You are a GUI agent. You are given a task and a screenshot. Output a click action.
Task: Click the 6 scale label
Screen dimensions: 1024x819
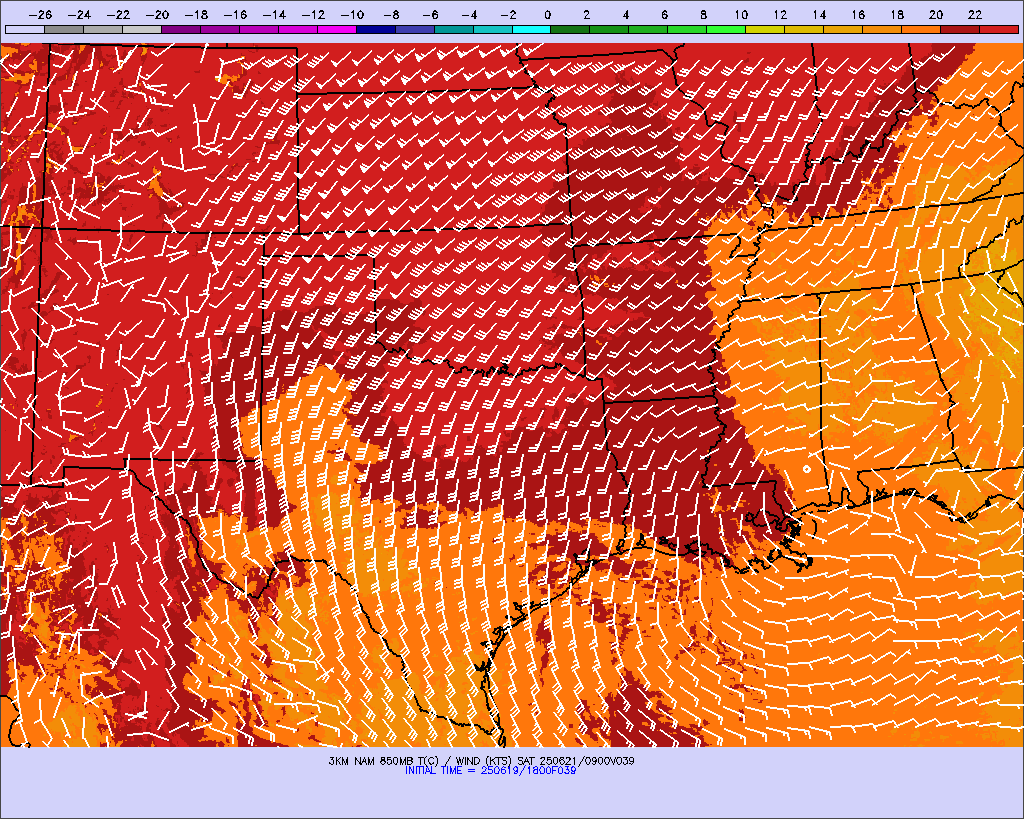664,15
